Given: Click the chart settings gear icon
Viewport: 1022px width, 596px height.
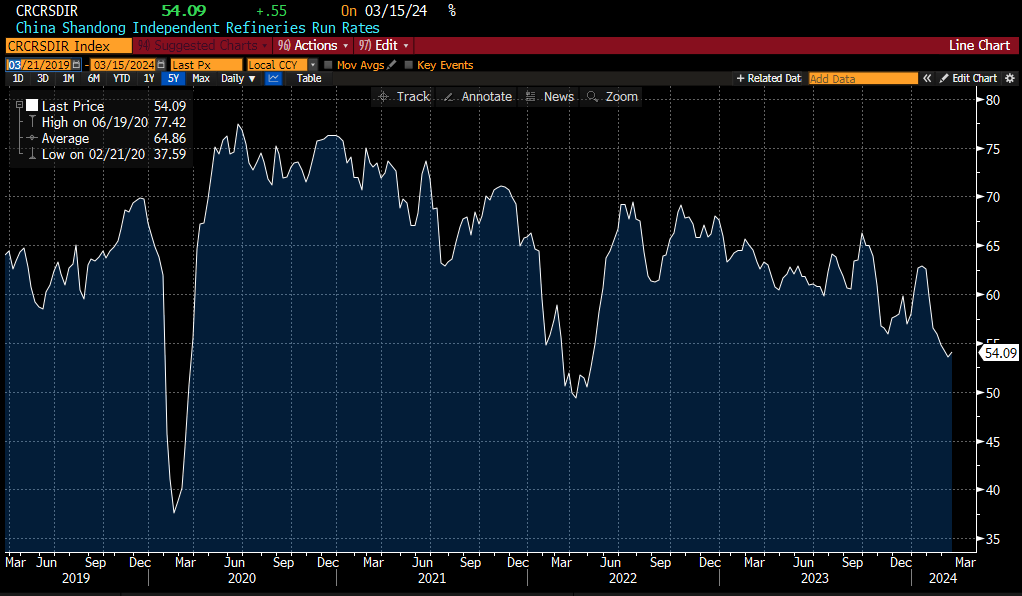Looking at the screenshot, I should (1010, 78).
